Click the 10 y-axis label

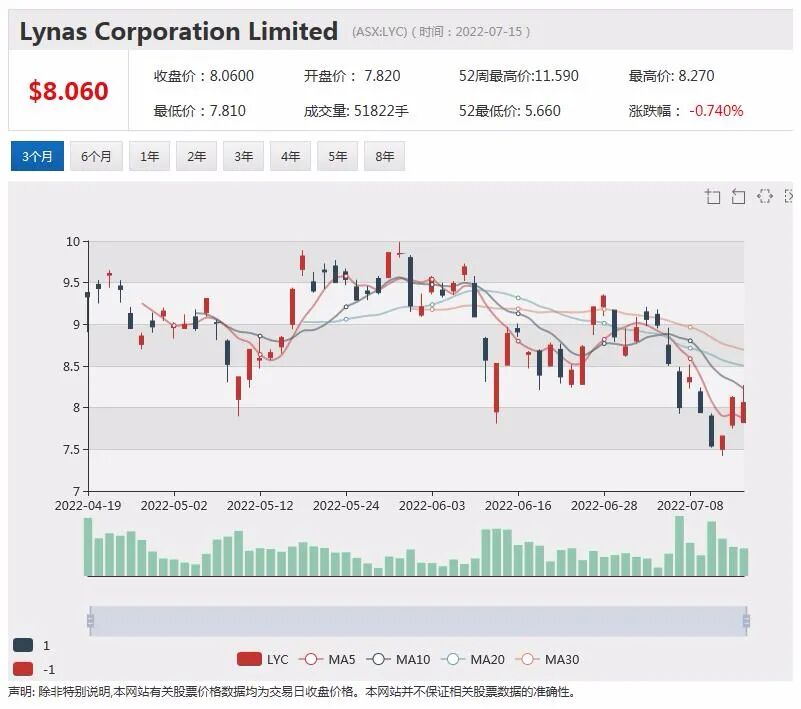(x=73, y=242)
